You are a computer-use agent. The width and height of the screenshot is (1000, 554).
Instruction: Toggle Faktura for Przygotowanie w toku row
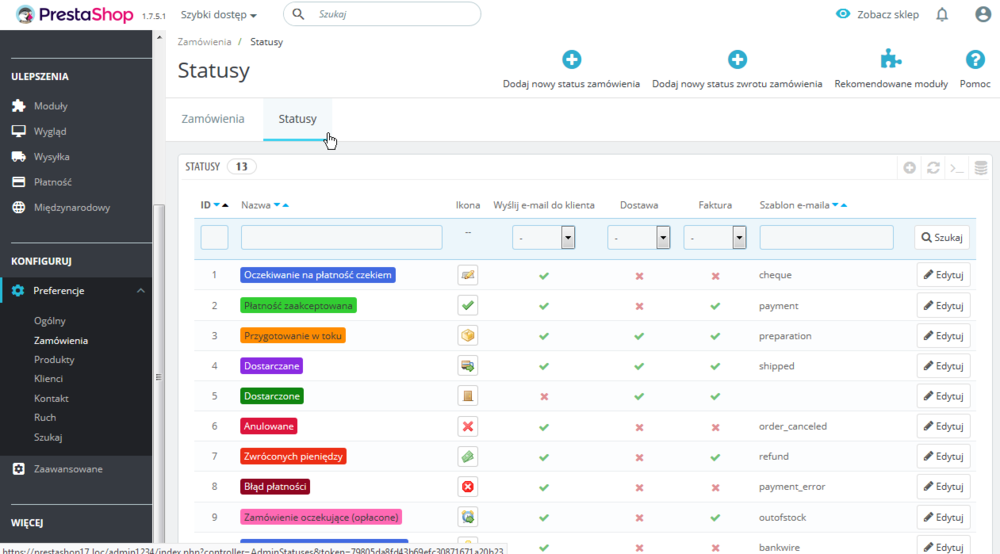715,336
